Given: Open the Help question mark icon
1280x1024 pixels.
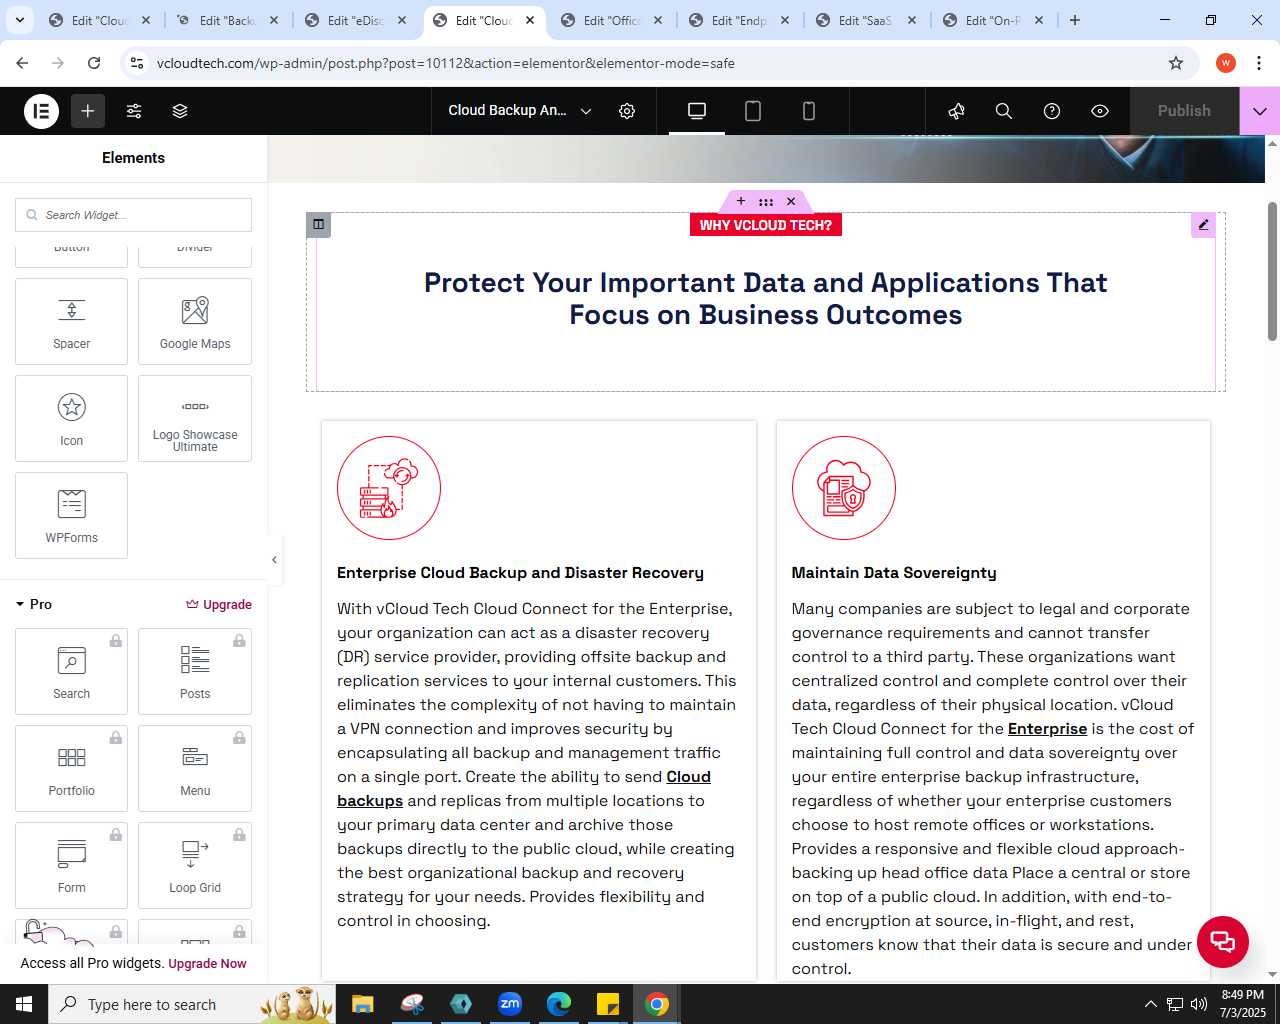Looking at the screenshot, I should click(1052, 111).
